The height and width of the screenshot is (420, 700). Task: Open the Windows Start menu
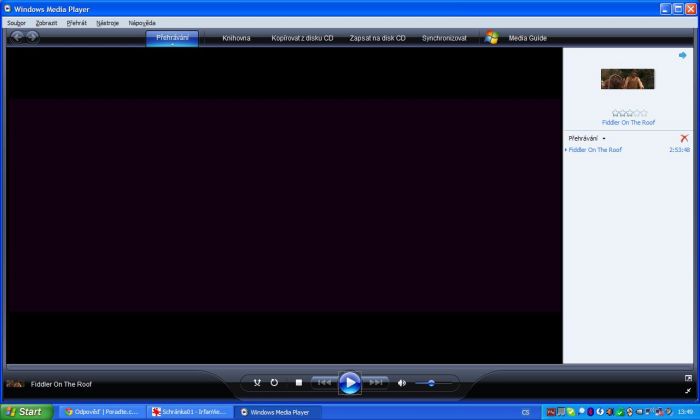coord(26,412)
